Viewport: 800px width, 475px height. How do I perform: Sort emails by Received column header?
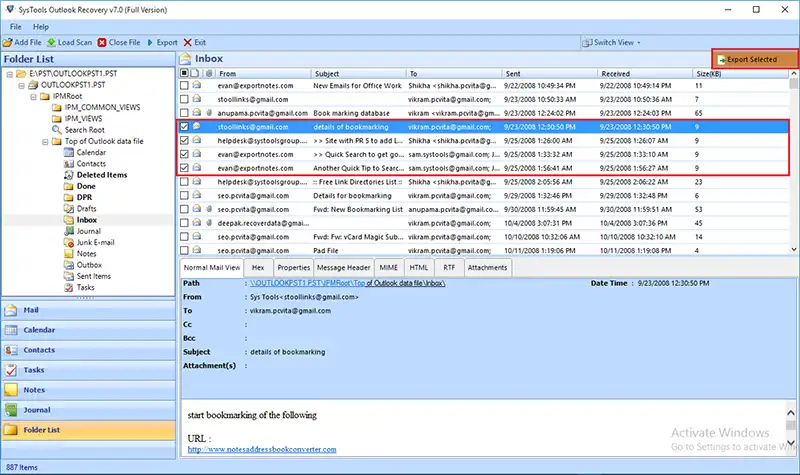pyautogui.click(x=644, y=73)
